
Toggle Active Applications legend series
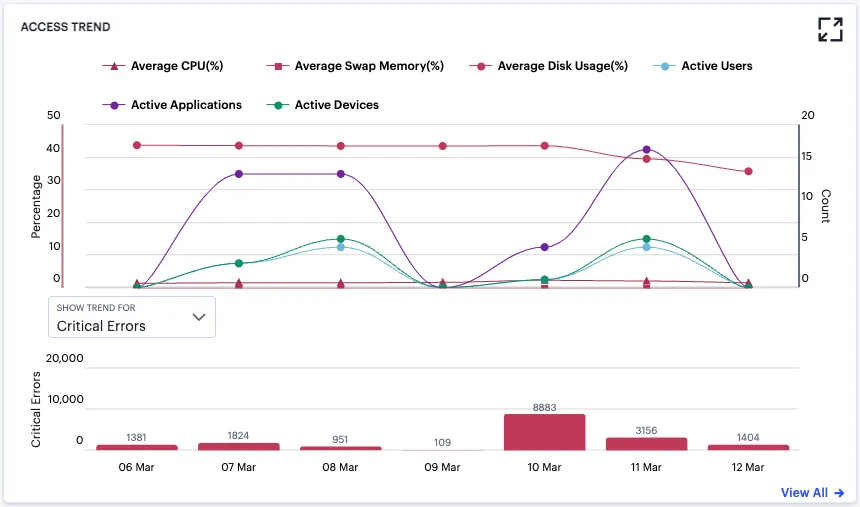pyautogui.click(x=172, y=105)
